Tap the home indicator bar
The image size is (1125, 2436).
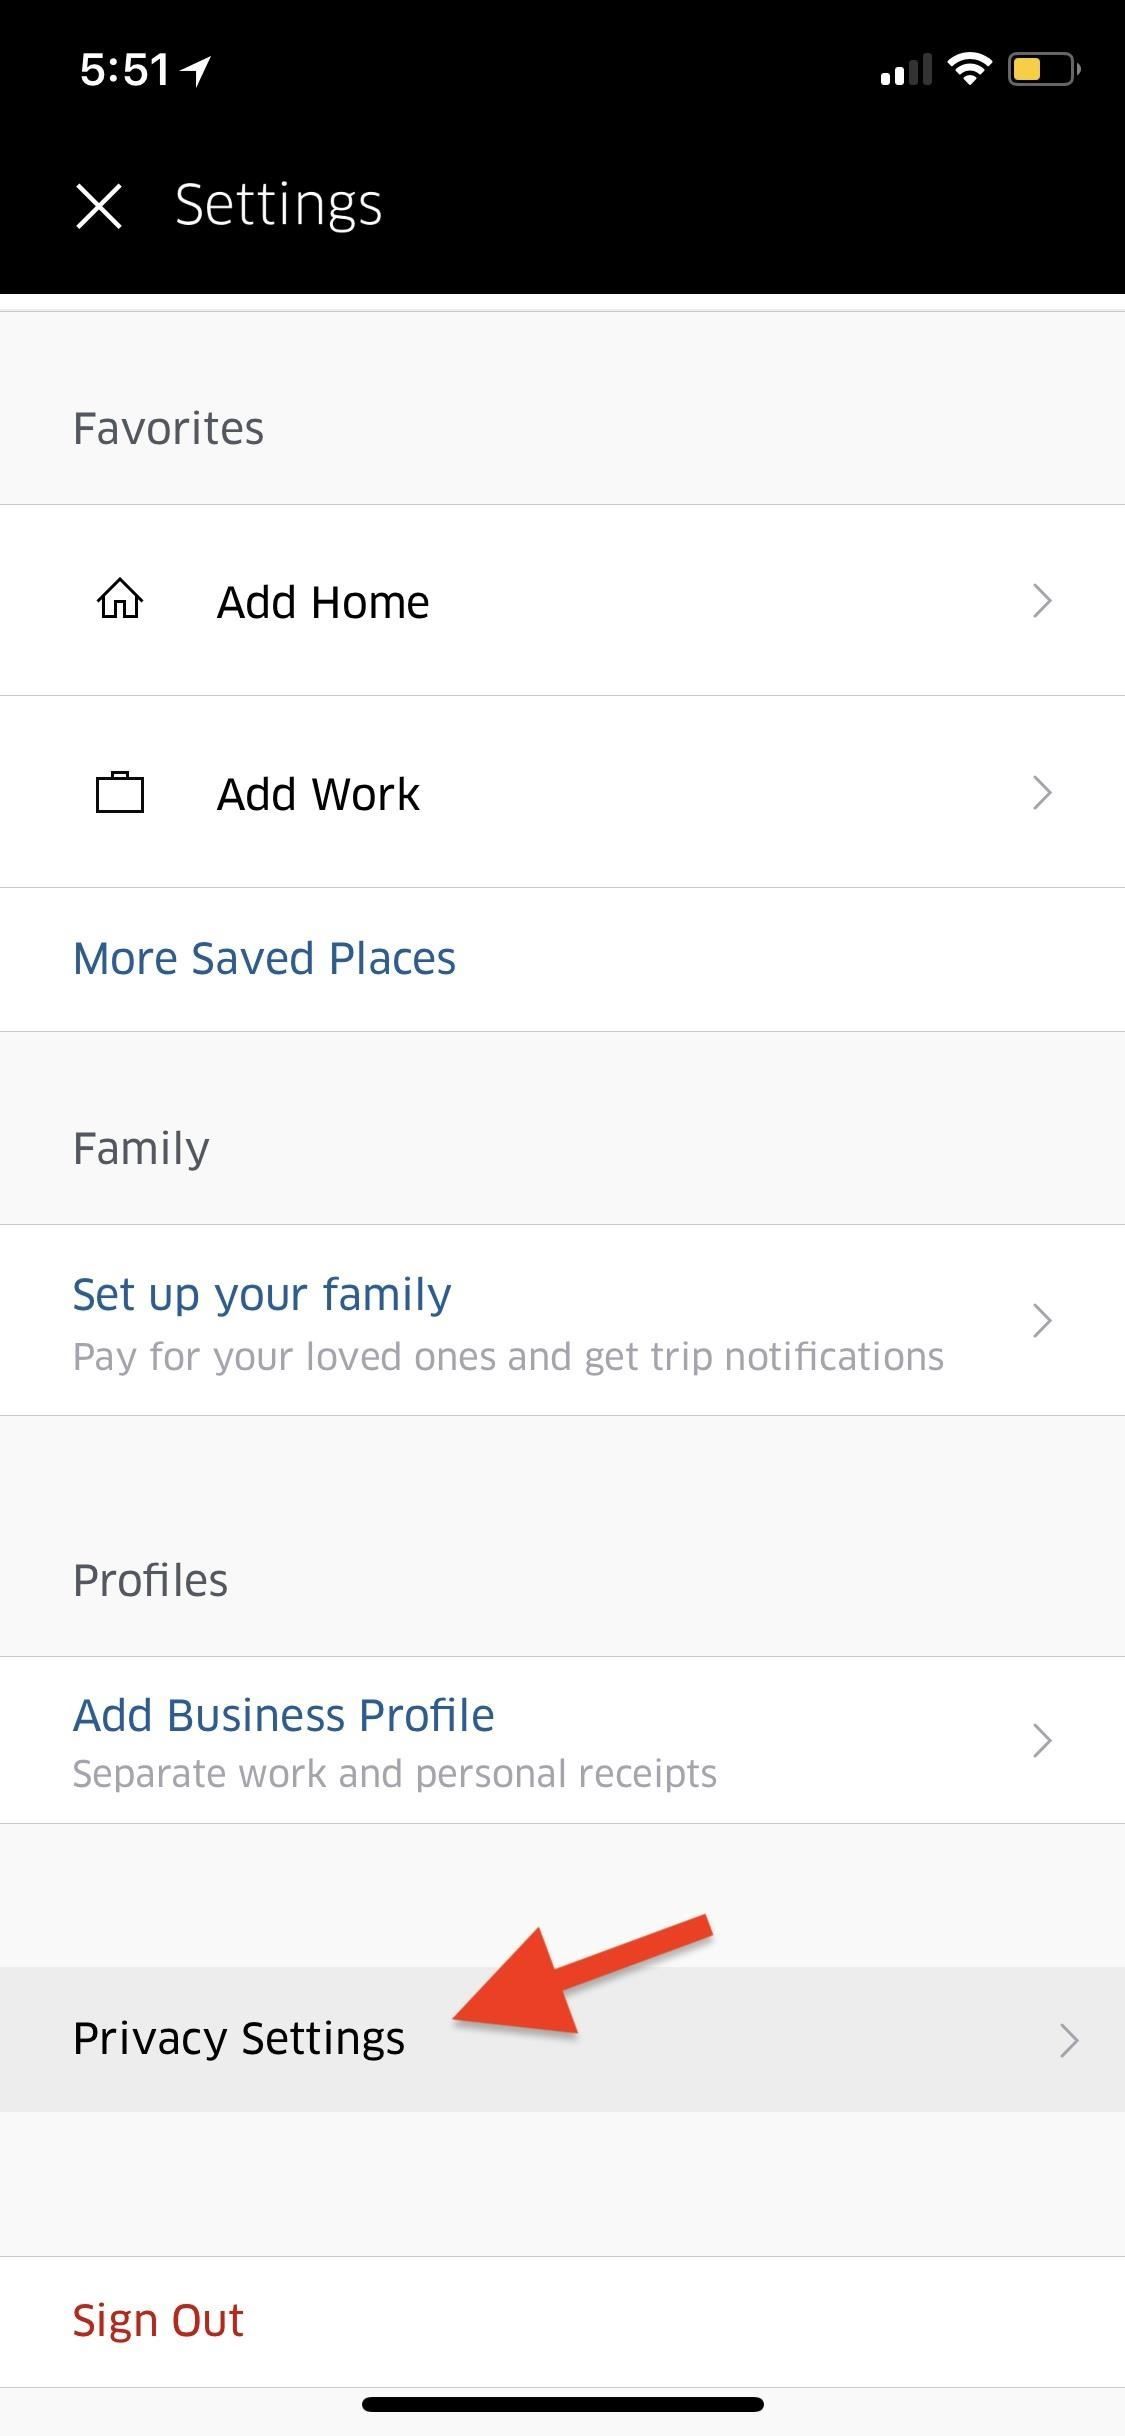point(562,2404)
